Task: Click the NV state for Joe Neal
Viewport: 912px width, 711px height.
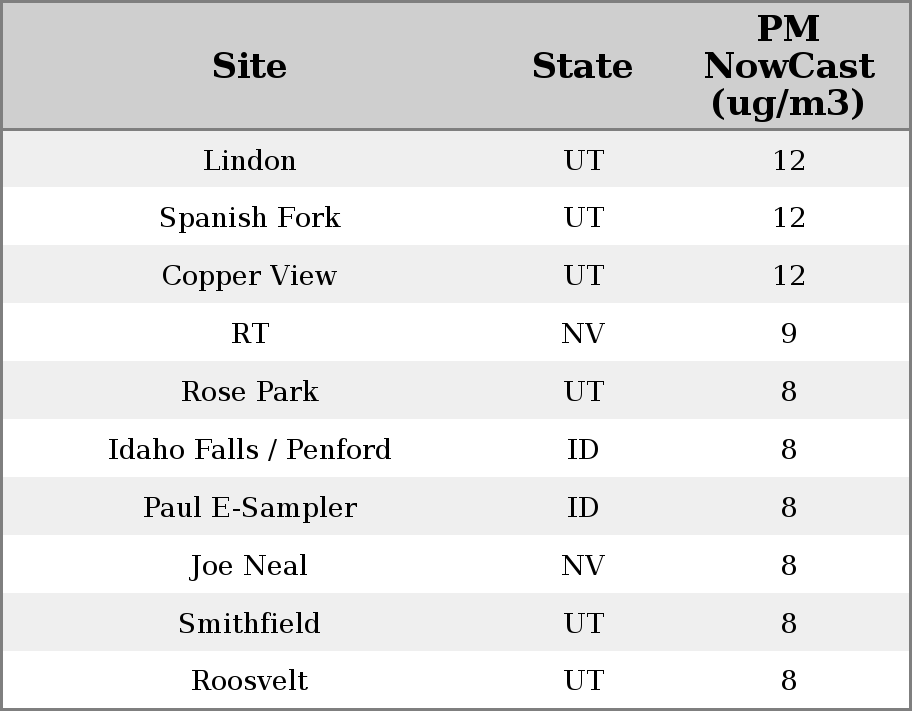Action: pos(583,566)
